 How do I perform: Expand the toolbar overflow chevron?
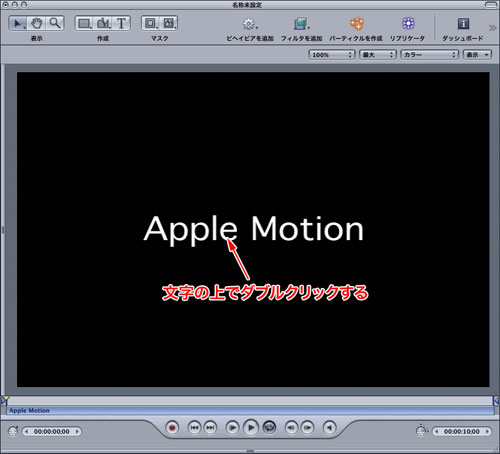pos(492,28)
